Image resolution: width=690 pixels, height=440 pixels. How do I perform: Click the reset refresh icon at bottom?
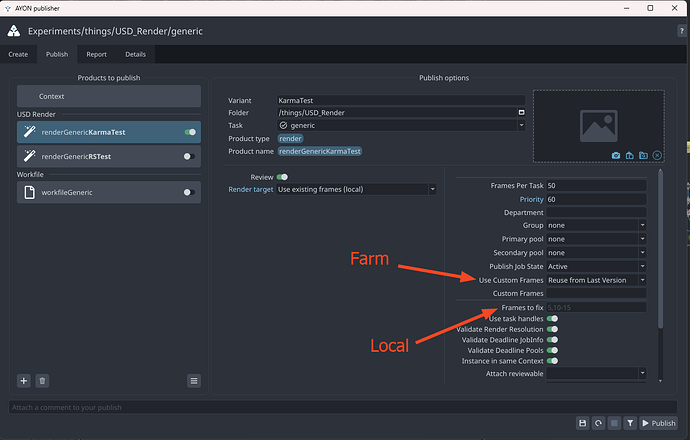597,423
